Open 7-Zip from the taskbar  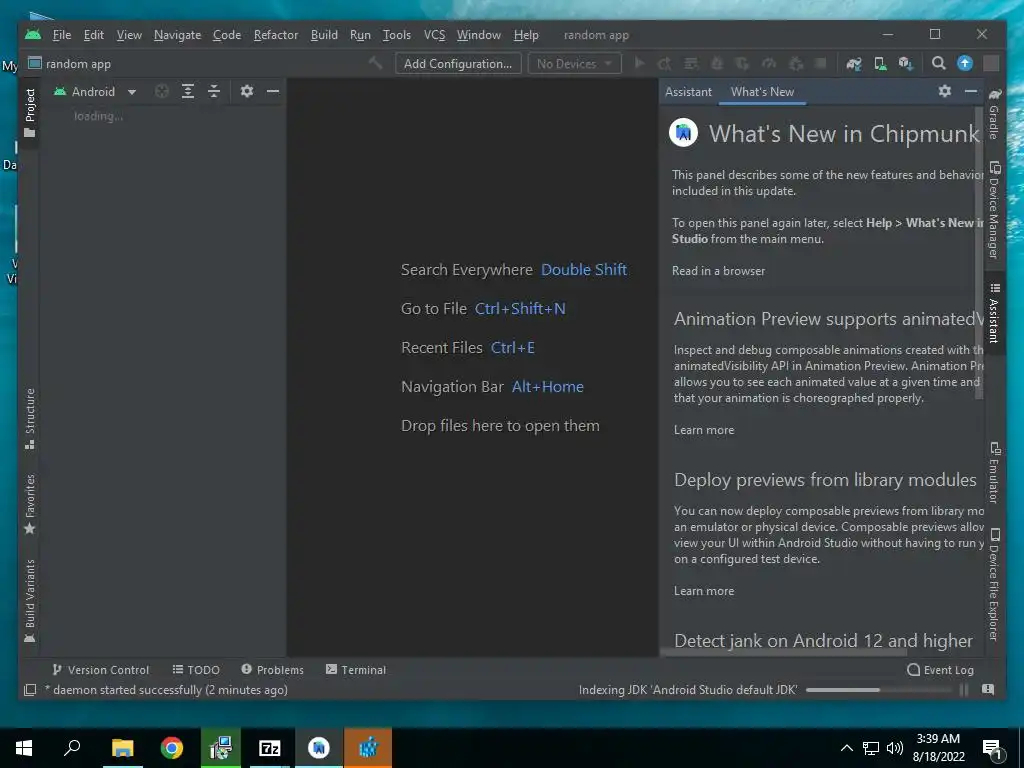click(270, 748)
